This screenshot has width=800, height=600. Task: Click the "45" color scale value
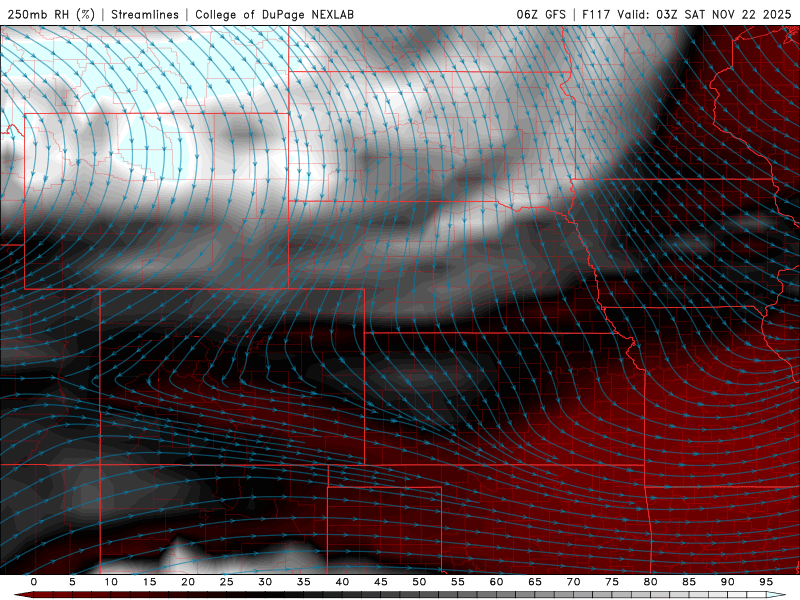[381, 582]
